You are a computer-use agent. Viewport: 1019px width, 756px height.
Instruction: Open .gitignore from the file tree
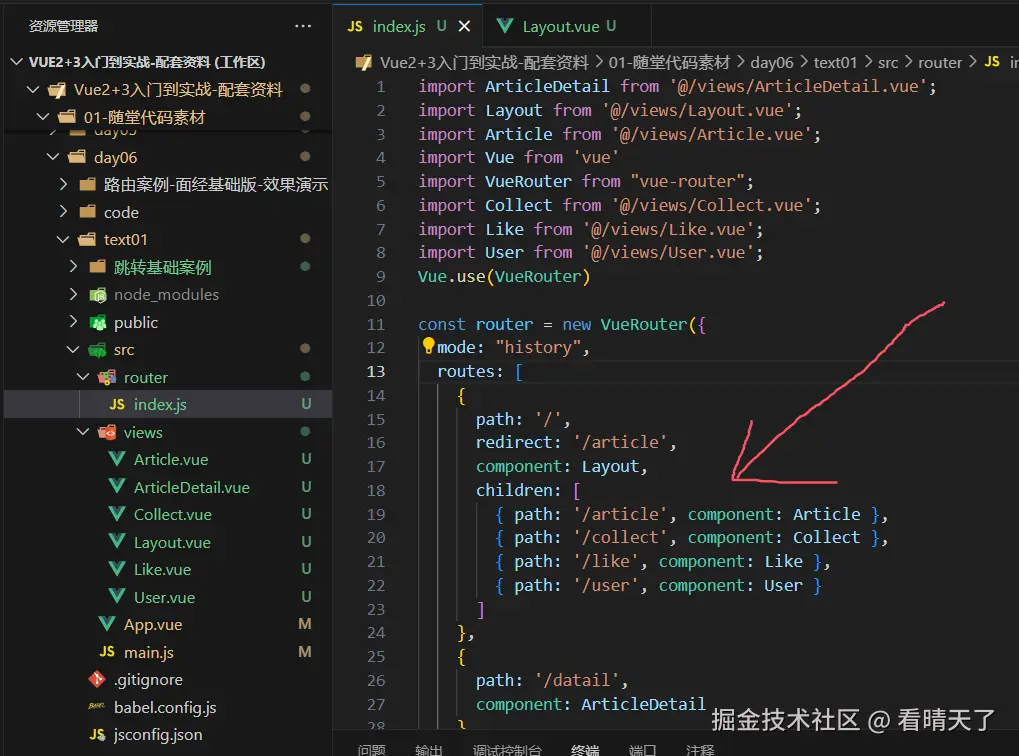(148, 680)
